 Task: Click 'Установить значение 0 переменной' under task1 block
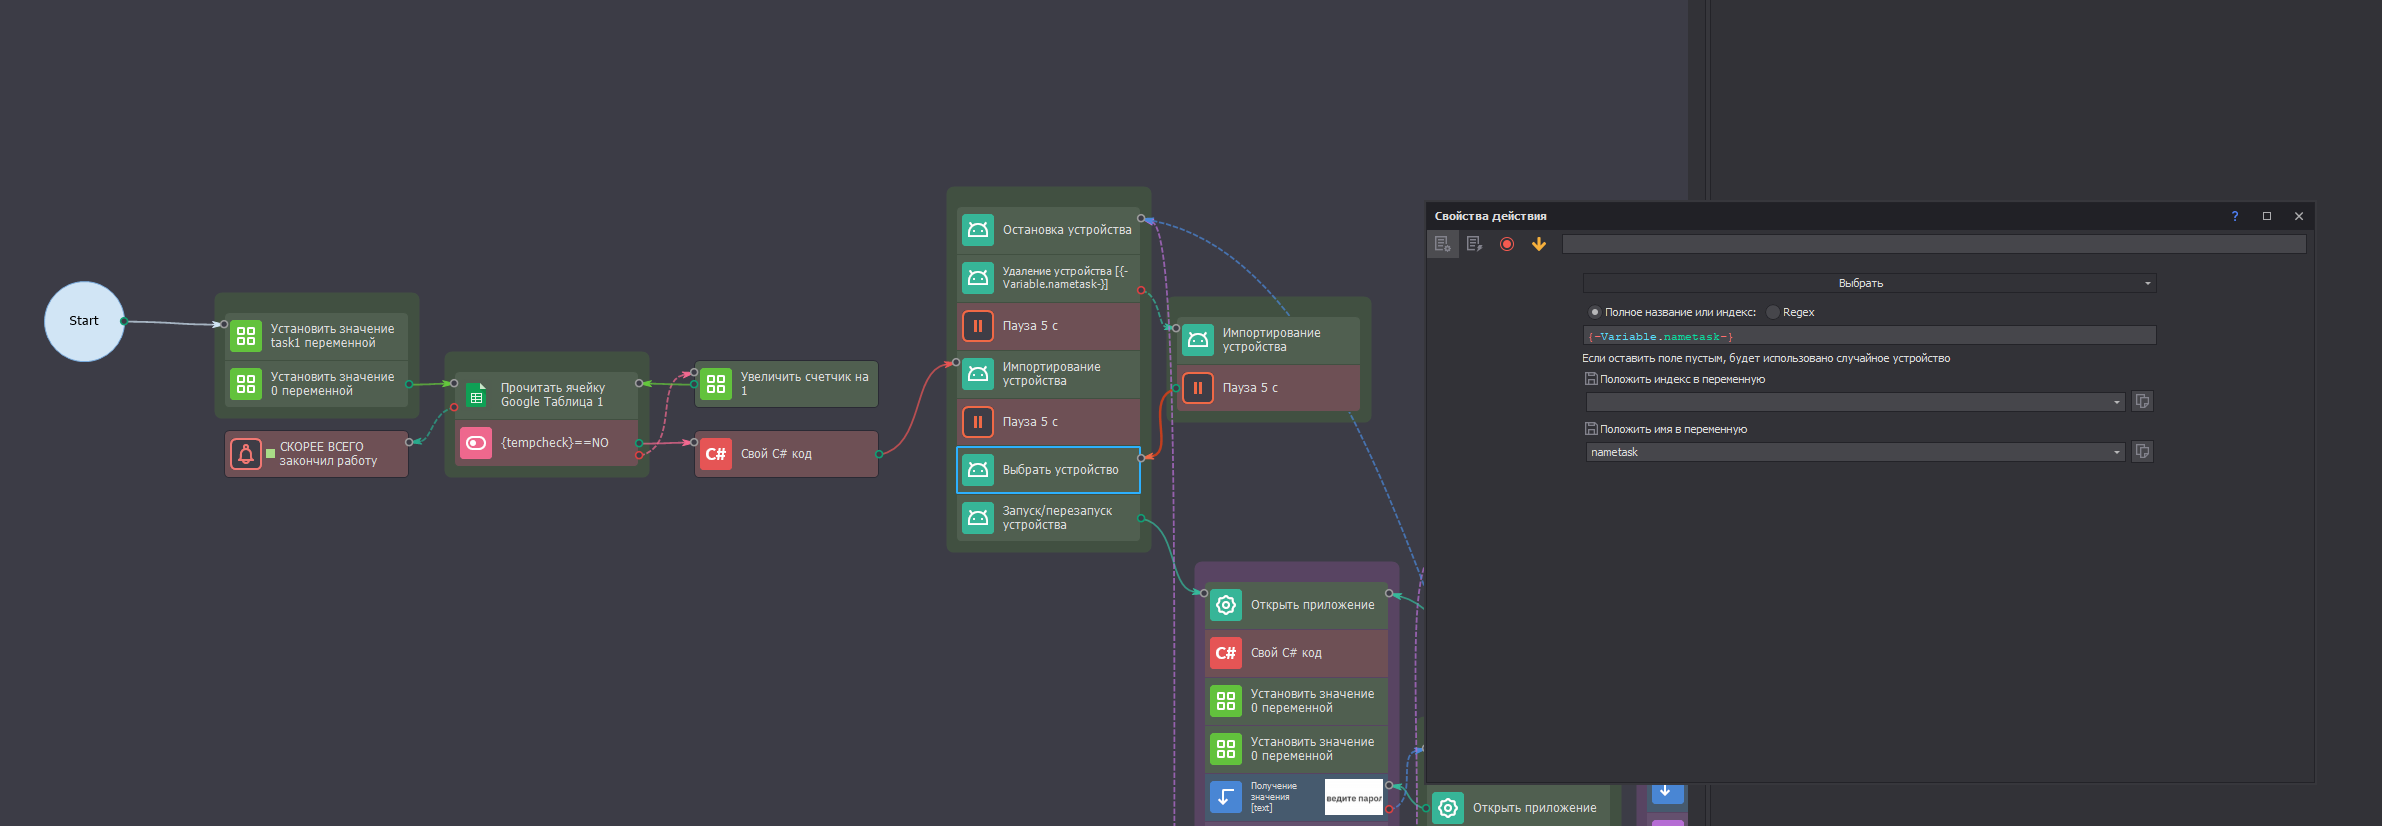pyautogui.click(x=316, y=384)
